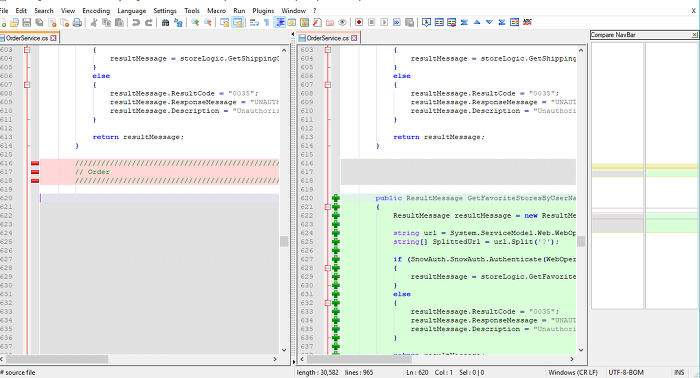Click left pane vertical scrollbar thumb
Screen dimensions: 700x378
coord(284,241)
